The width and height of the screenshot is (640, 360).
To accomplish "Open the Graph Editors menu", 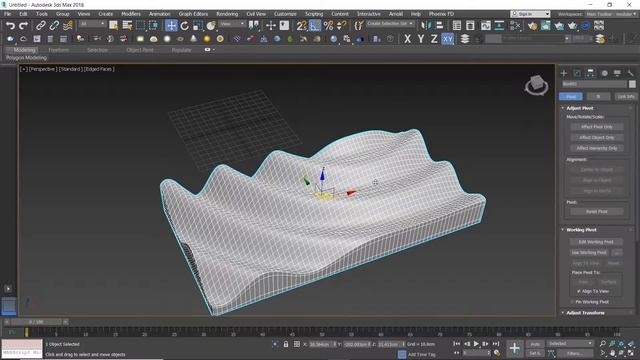I will [193, 14].
